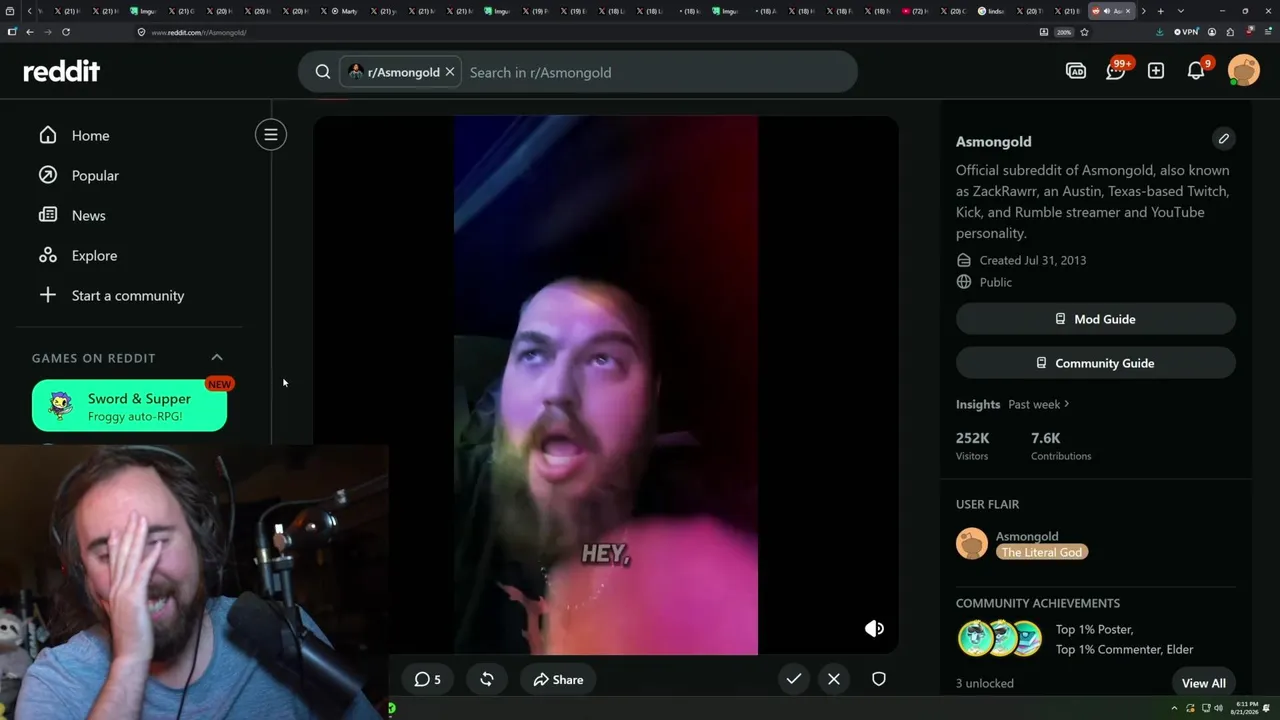The width and height of the screenshot is (1280, 720).
Task: Click the community achievements badges
Action: [1000, 638]
